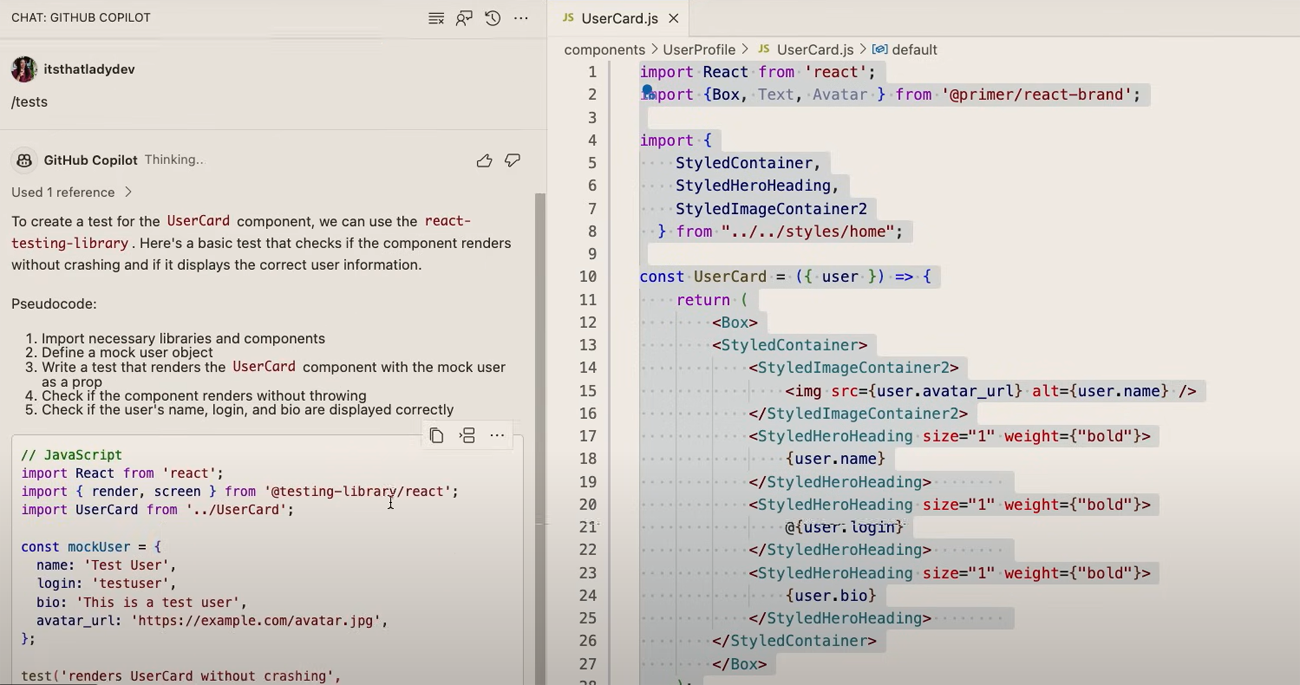
Task: Click 'StyledHeroHeading,' import on line 6
Action: point(757,186)
